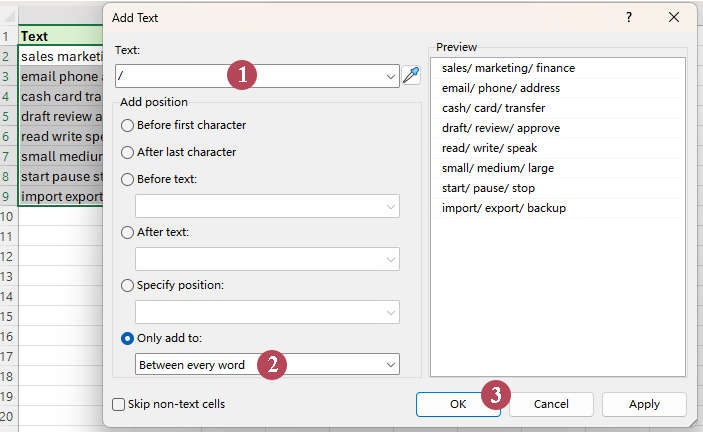Close the Add Text dialog
The image size is (703, 433).
673,17
